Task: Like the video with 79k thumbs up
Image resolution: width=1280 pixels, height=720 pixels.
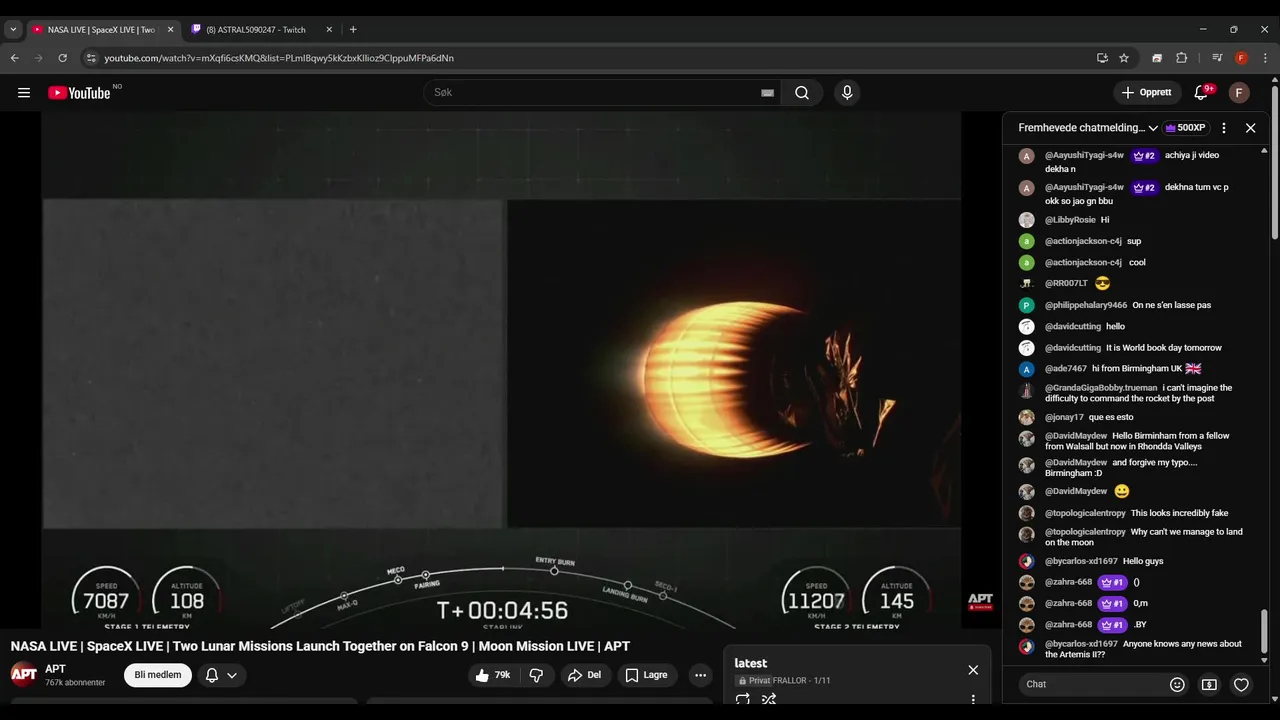Action: pyautogui.click(x=494, y=675)
